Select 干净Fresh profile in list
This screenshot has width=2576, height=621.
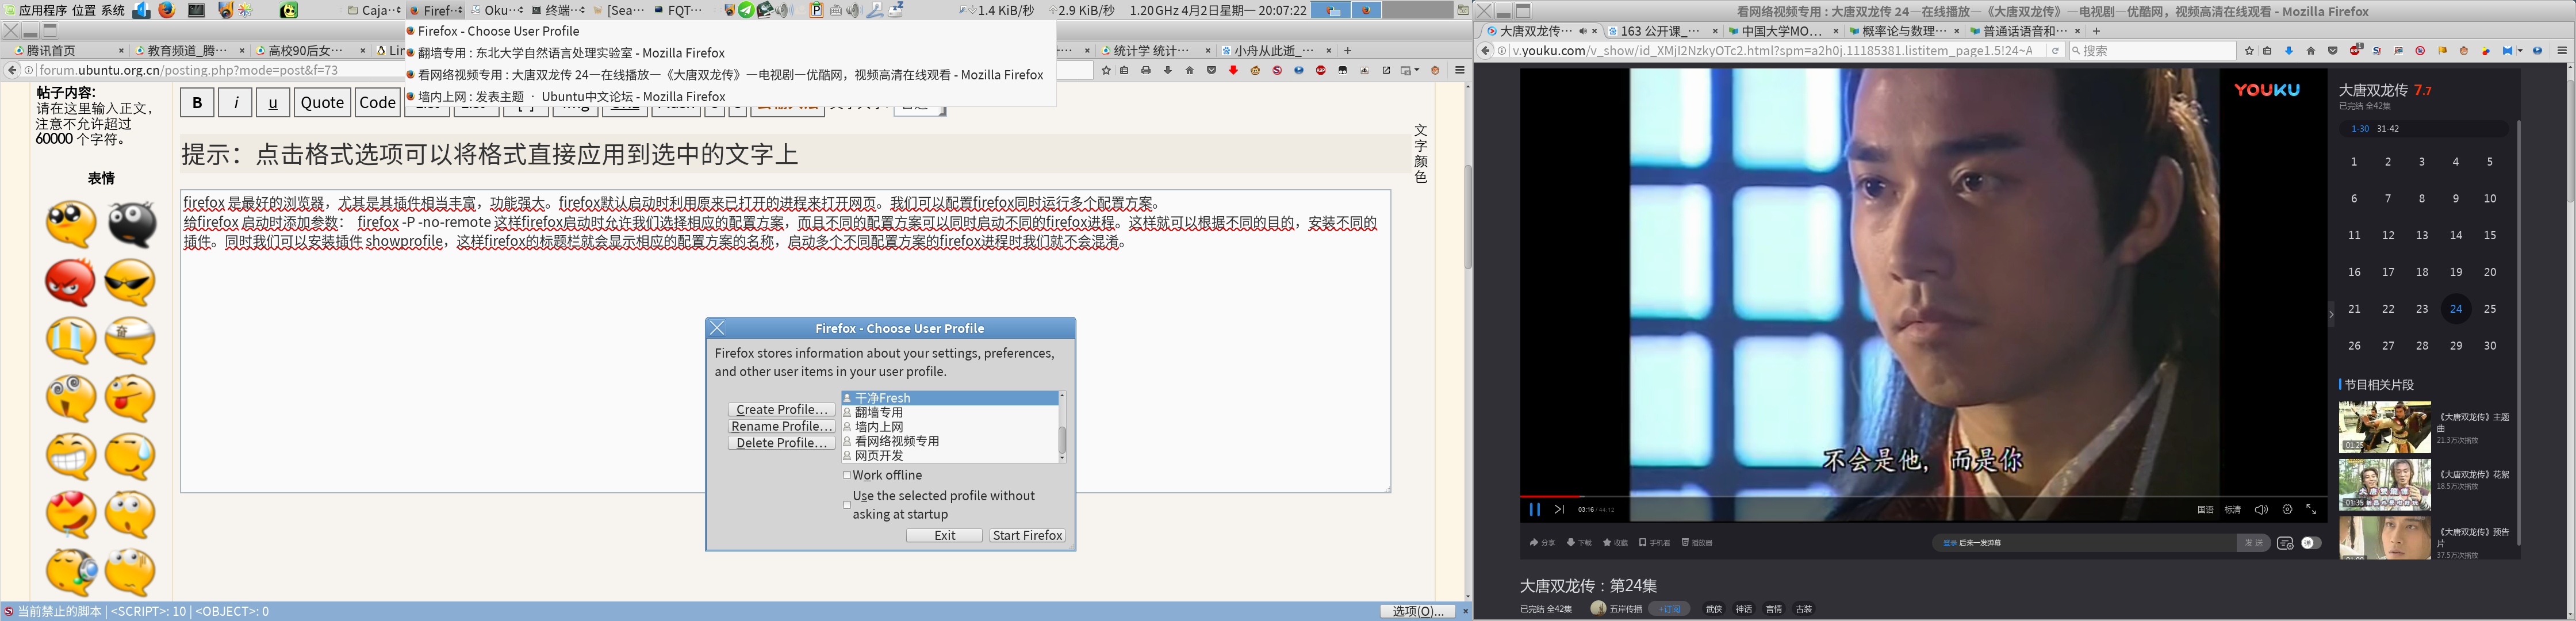pyautogui.click(x=950, y=398)
